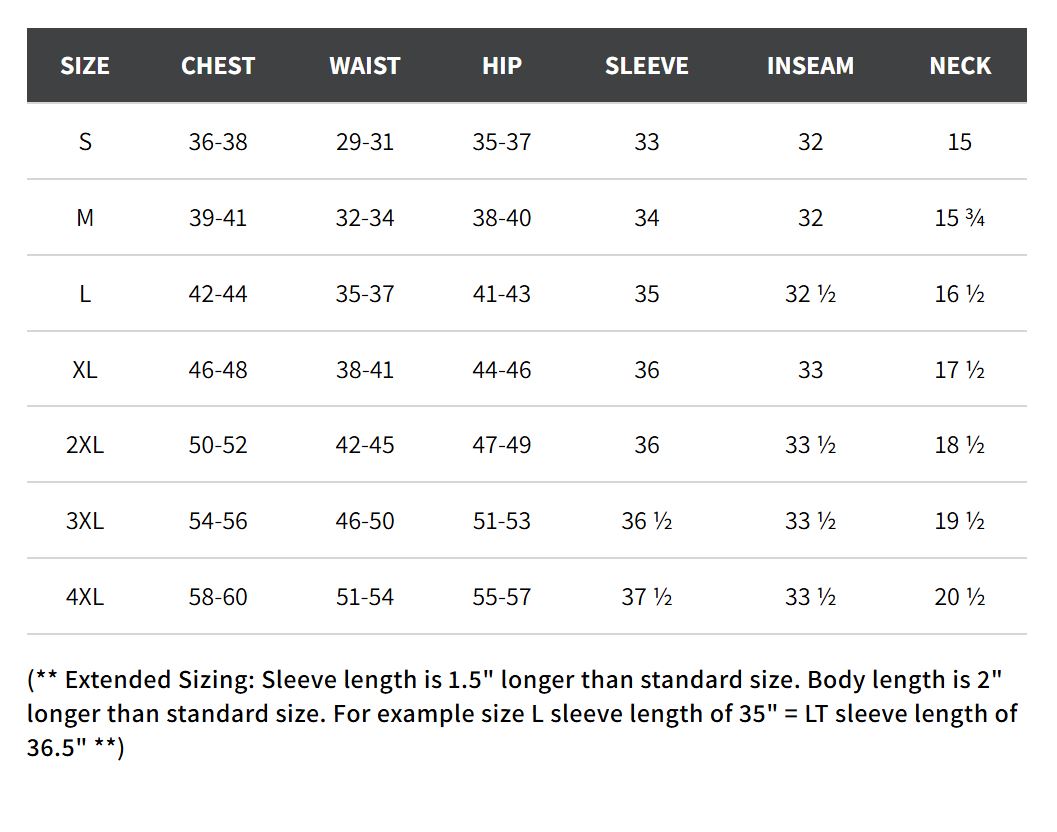Click the neck measurement 15 ¾

(x=960, y=218)
